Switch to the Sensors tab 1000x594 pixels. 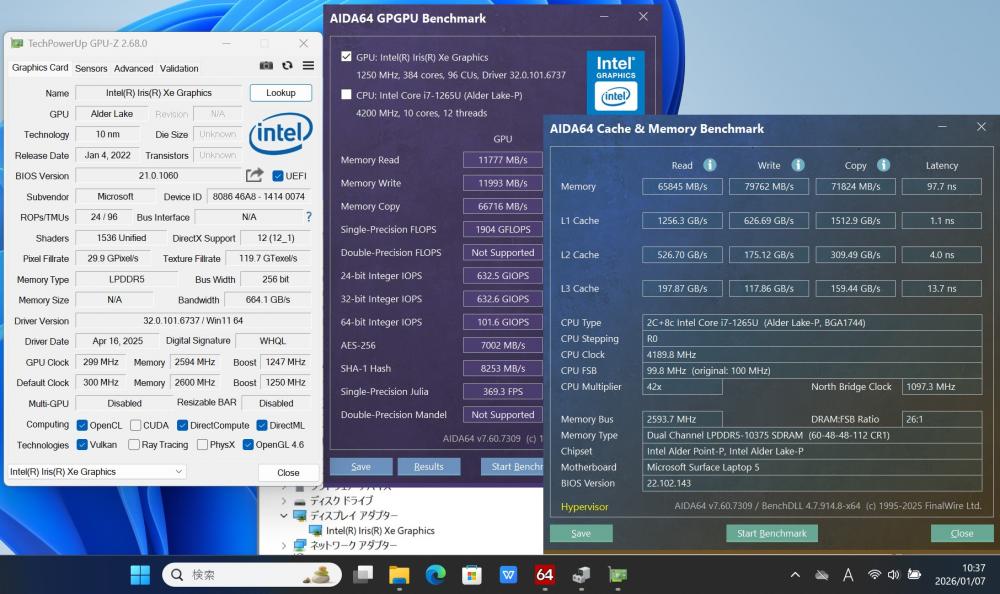(91, 69)
